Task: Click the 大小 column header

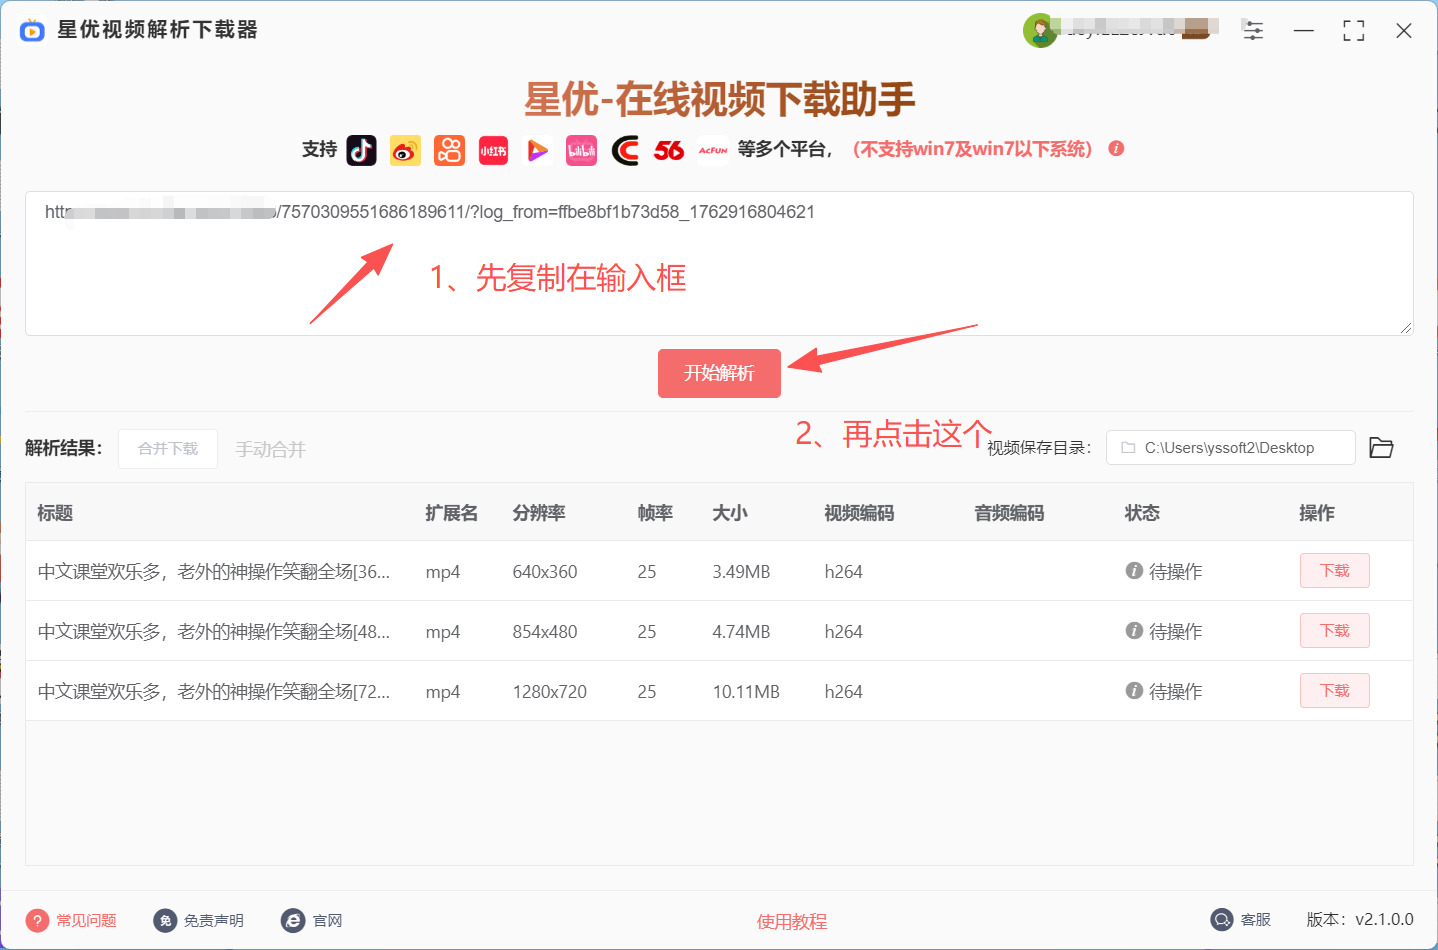Action: click(x=730, y=513)
